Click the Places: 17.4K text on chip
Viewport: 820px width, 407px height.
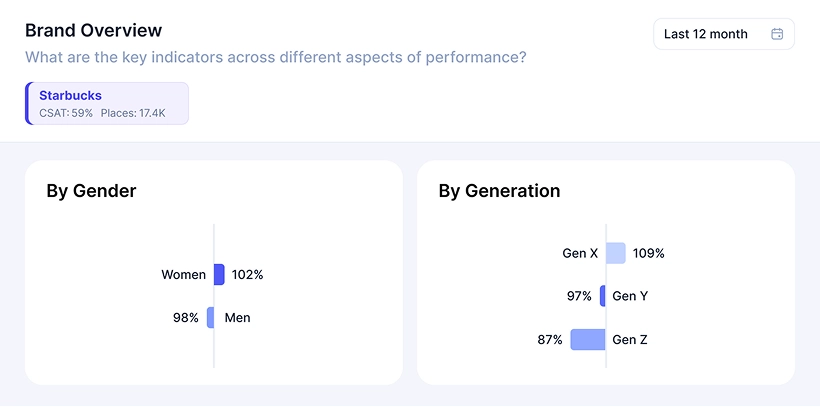[133, 113]
